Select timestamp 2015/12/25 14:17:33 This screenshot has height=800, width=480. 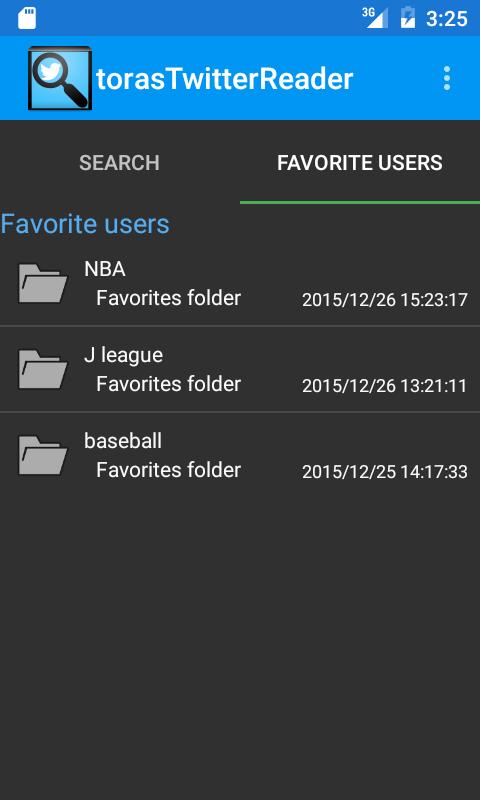(x=385, y=472)
